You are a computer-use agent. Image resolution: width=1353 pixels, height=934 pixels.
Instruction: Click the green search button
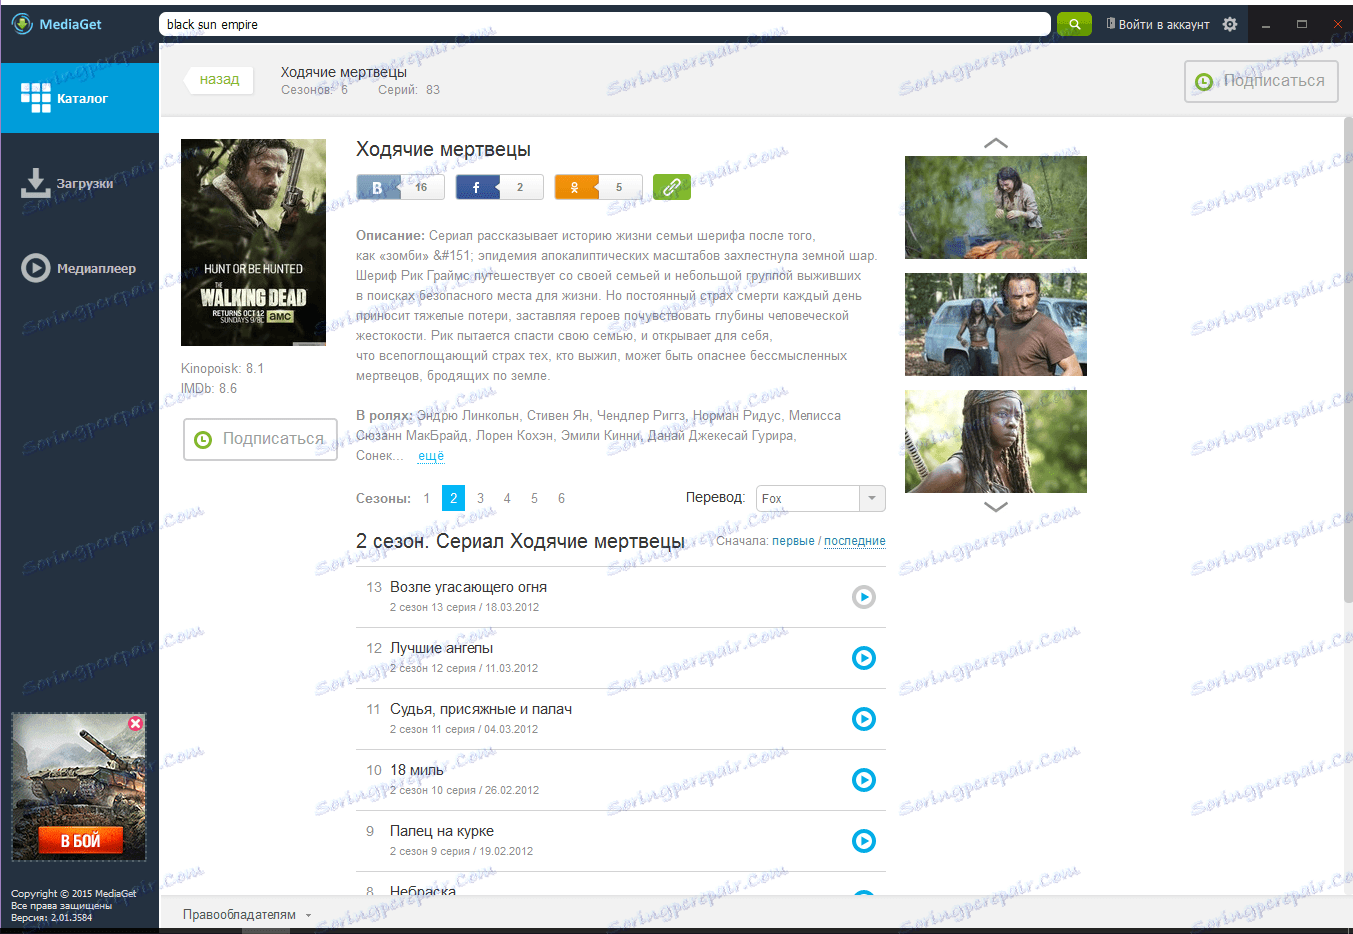pyautogui.click(x=1074, y=24)
